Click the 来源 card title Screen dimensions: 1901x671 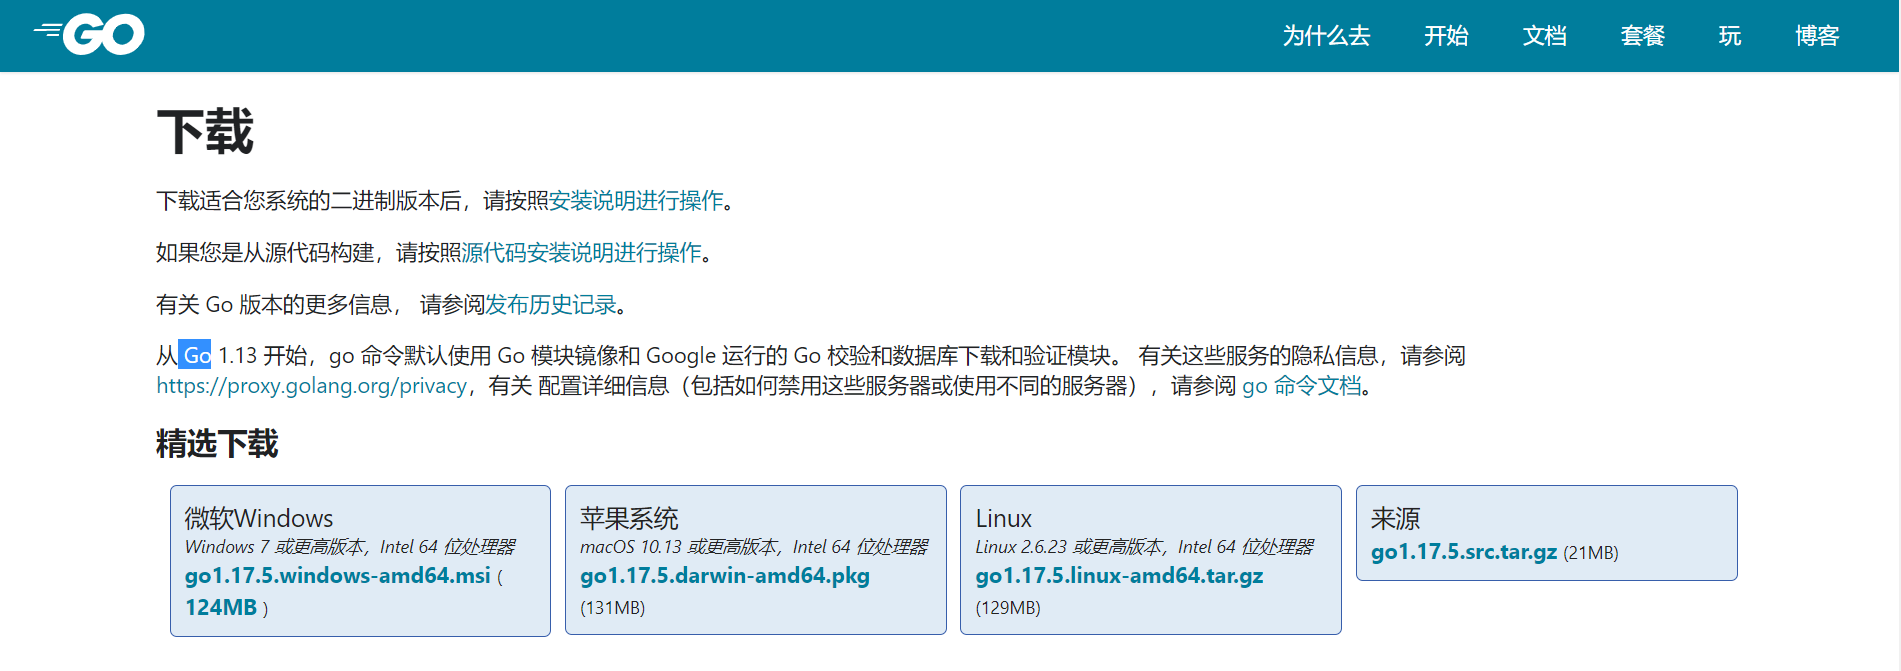tap(1395, 518)
